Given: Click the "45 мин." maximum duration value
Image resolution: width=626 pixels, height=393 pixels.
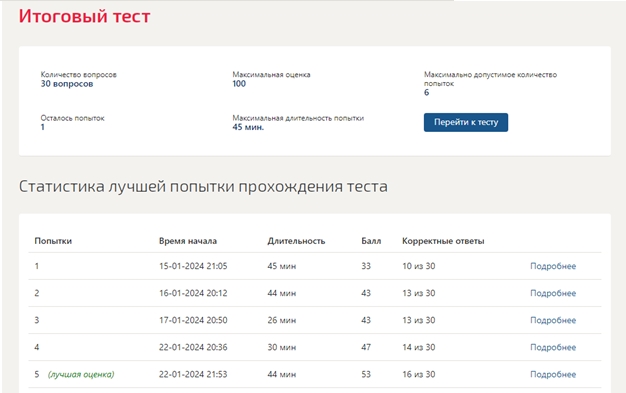Looking at the screenshot, I should pos(248,127).
